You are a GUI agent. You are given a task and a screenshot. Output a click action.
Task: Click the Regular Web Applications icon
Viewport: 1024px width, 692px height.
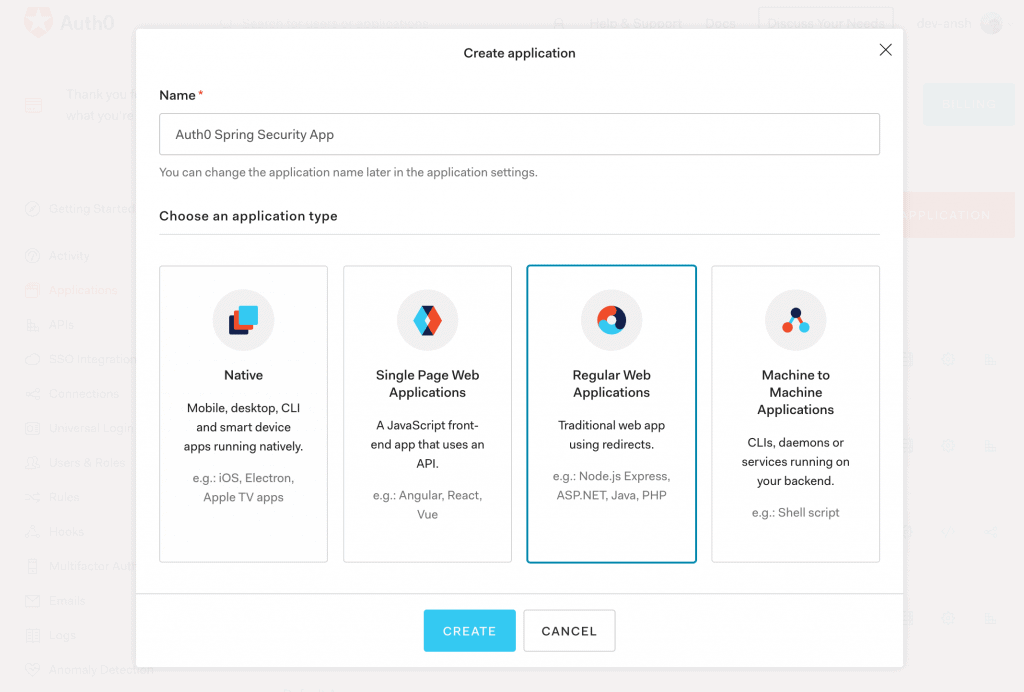(x=611, y=320)
